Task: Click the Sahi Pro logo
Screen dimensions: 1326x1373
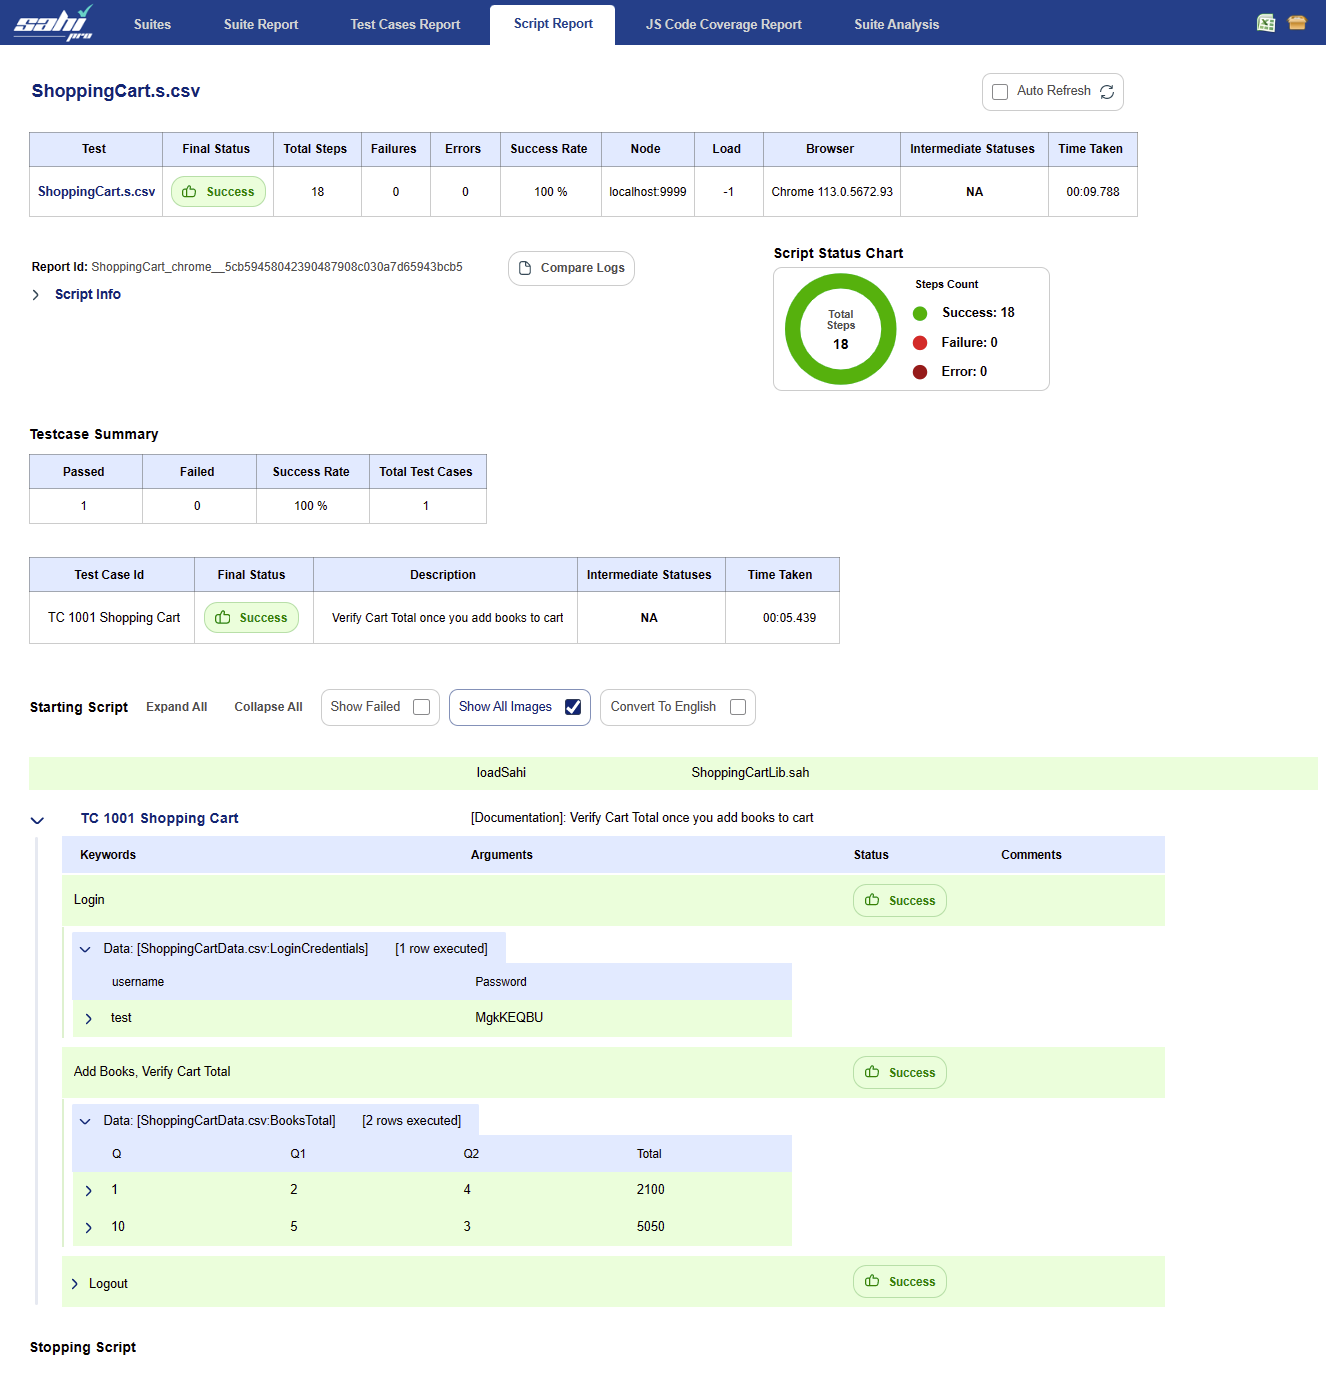Action: pos(53,23)
